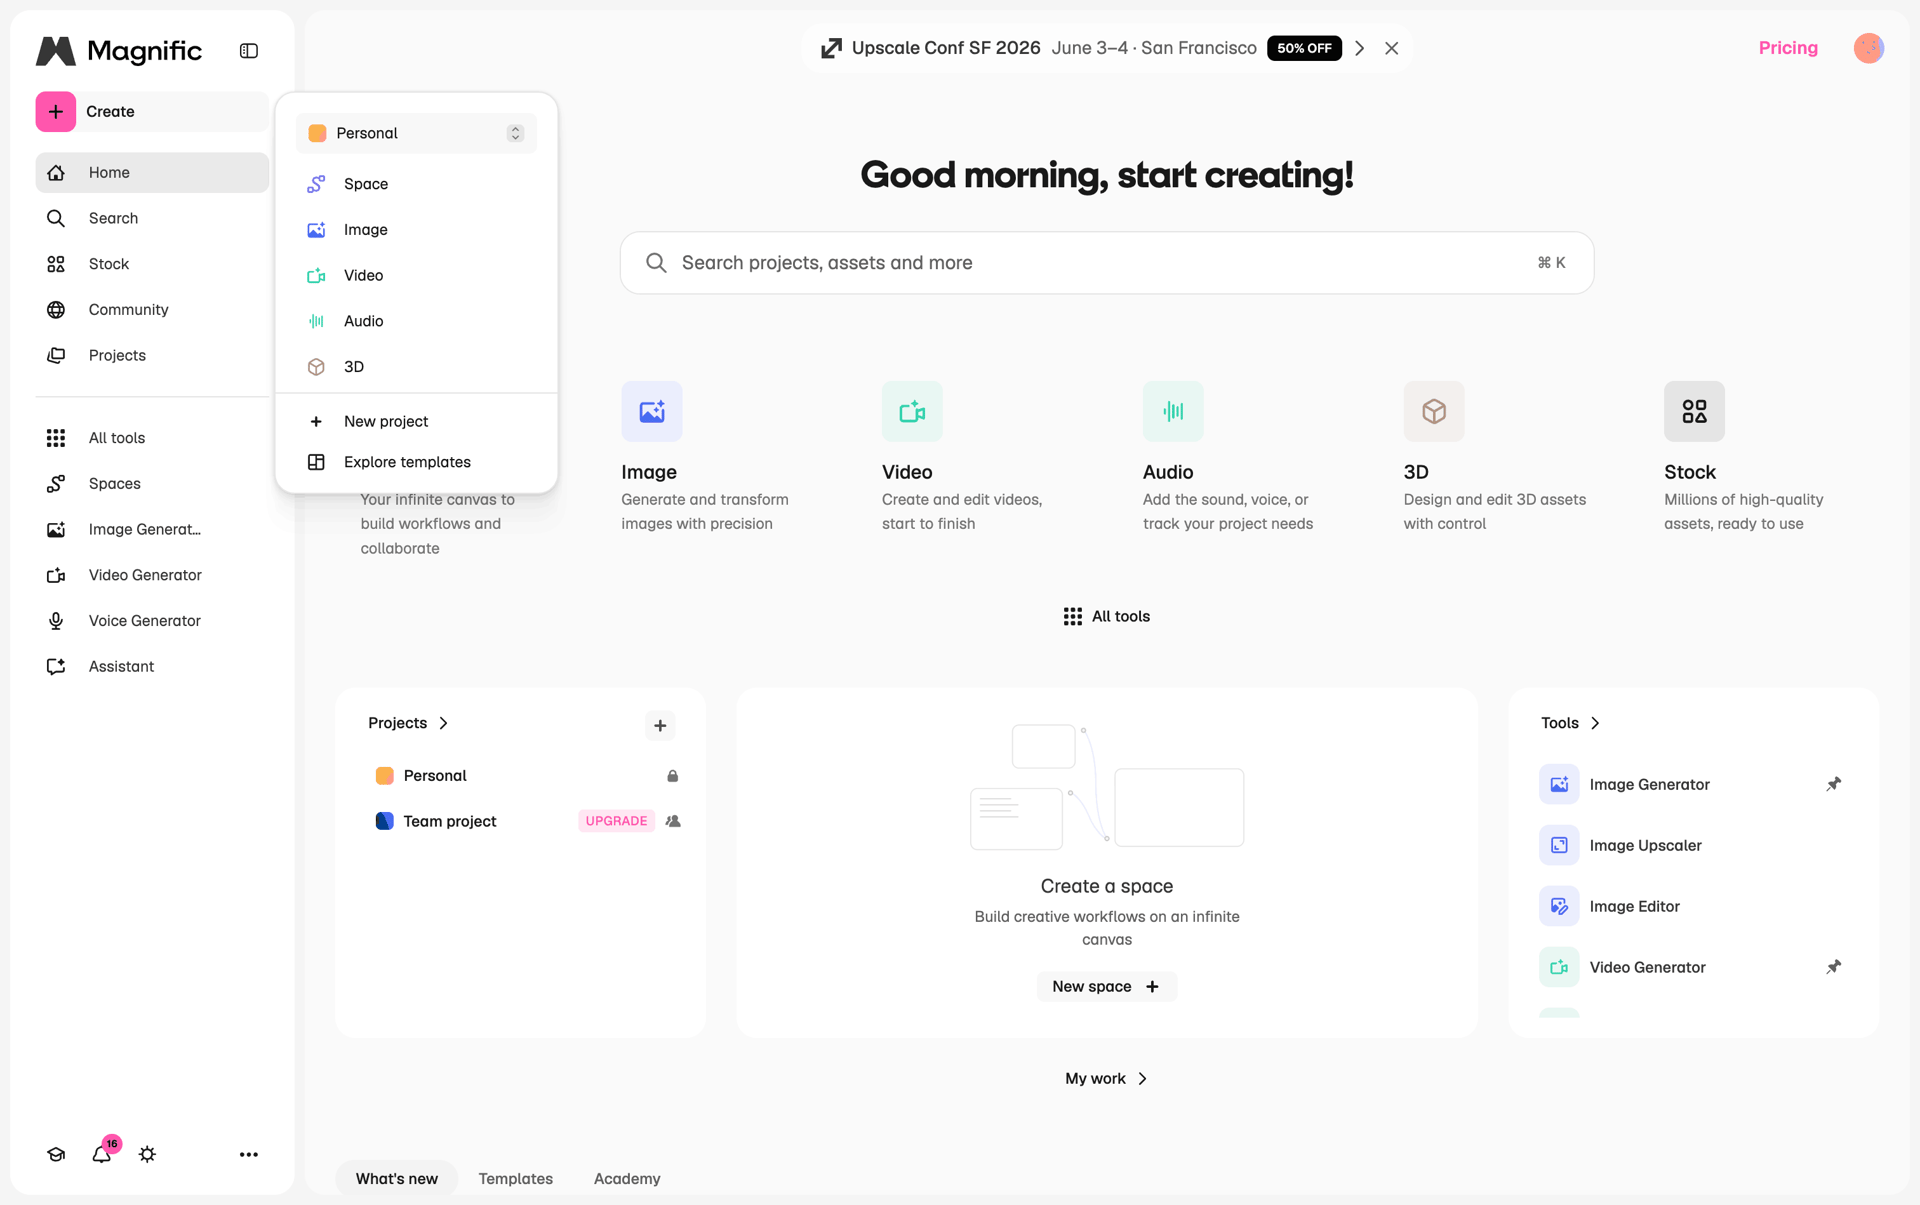Click the Upscale Conf SF 2026 banner text

click(x=946, y=48)
